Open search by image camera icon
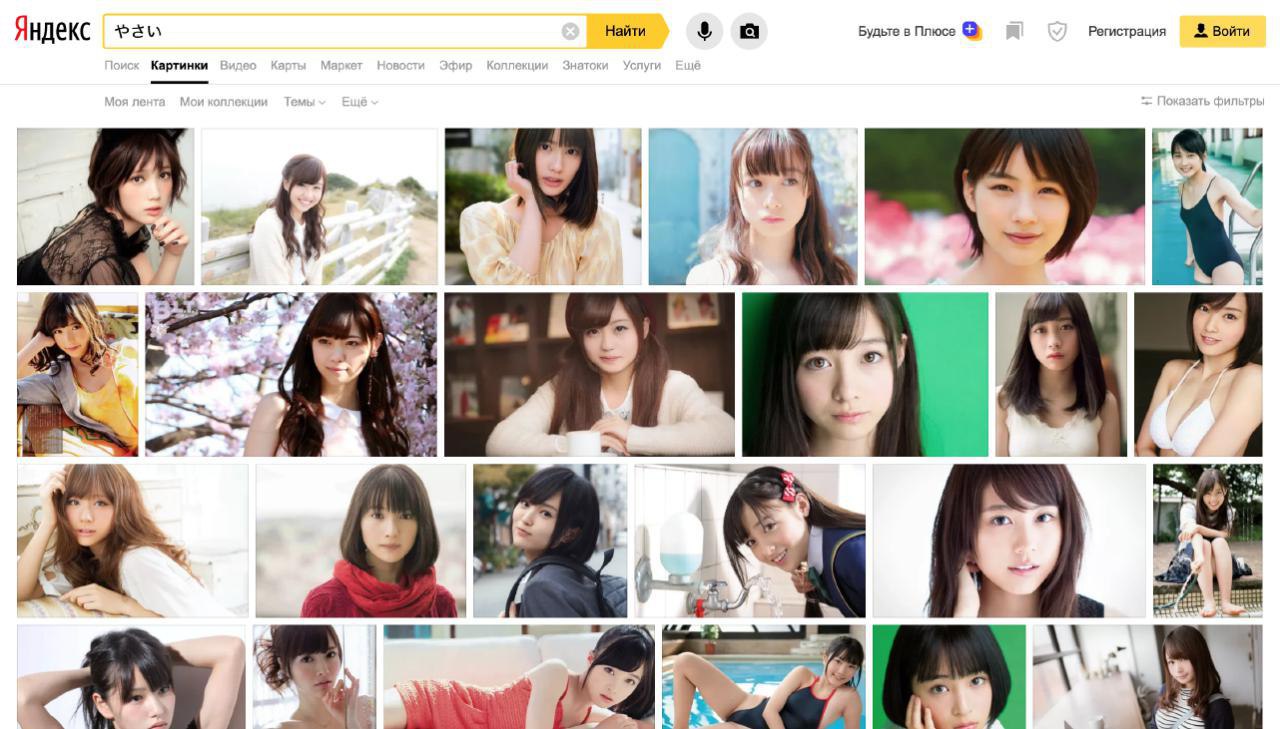The height and width of the screenshot is (729, 1280). click(x=749, y=31)
